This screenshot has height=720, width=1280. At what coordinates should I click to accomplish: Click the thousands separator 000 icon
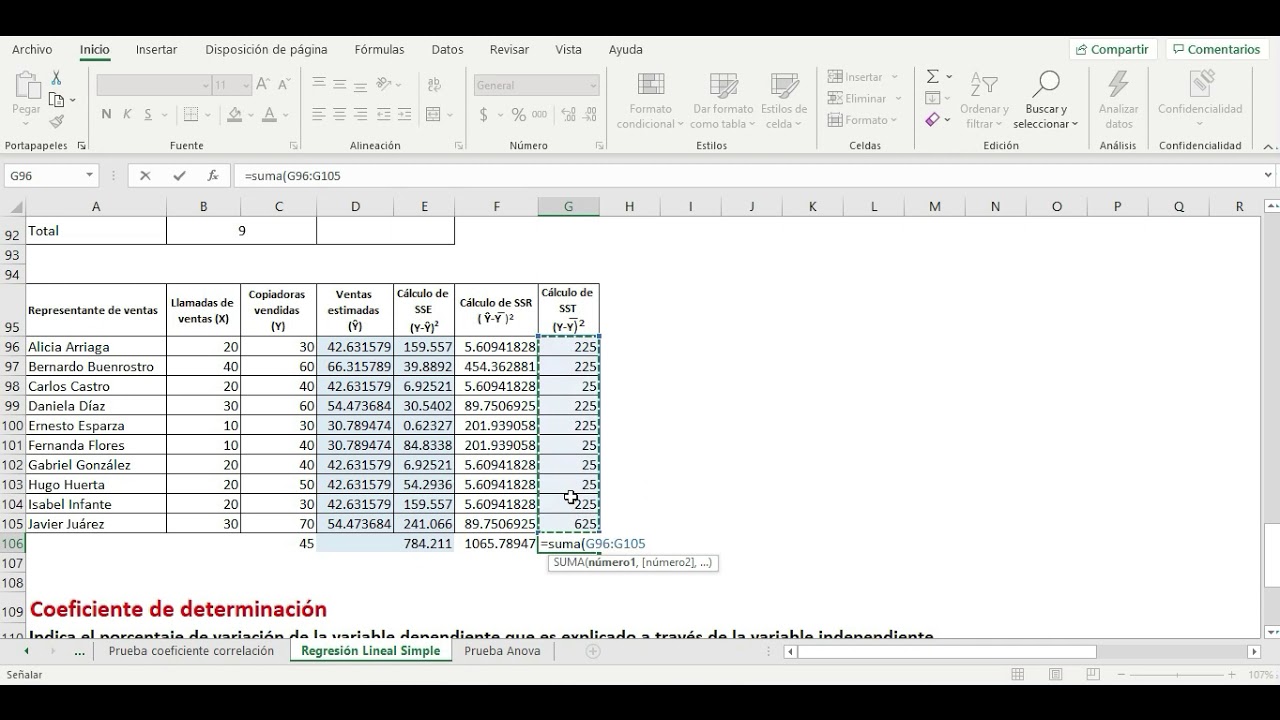click(541, 115)
